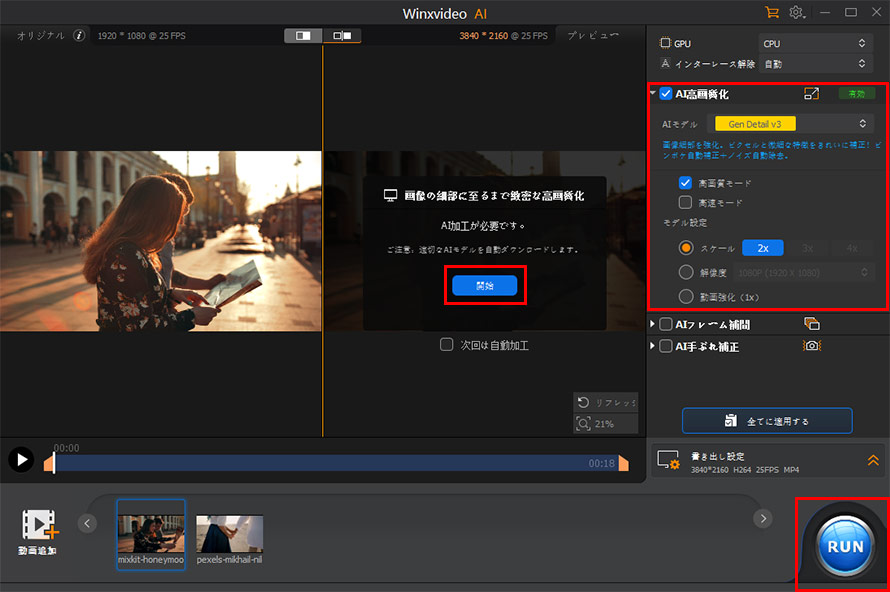The width and height of the screenshot is (890, 592).
Task: Open export settings monitor icon
Action: [668, 460]
